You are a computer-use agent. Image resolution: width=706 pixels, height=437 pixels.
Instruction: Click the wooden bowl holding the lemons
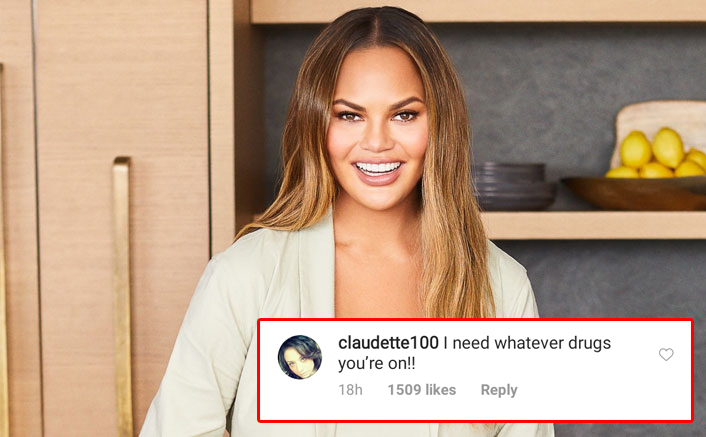[x=635, y=194]
